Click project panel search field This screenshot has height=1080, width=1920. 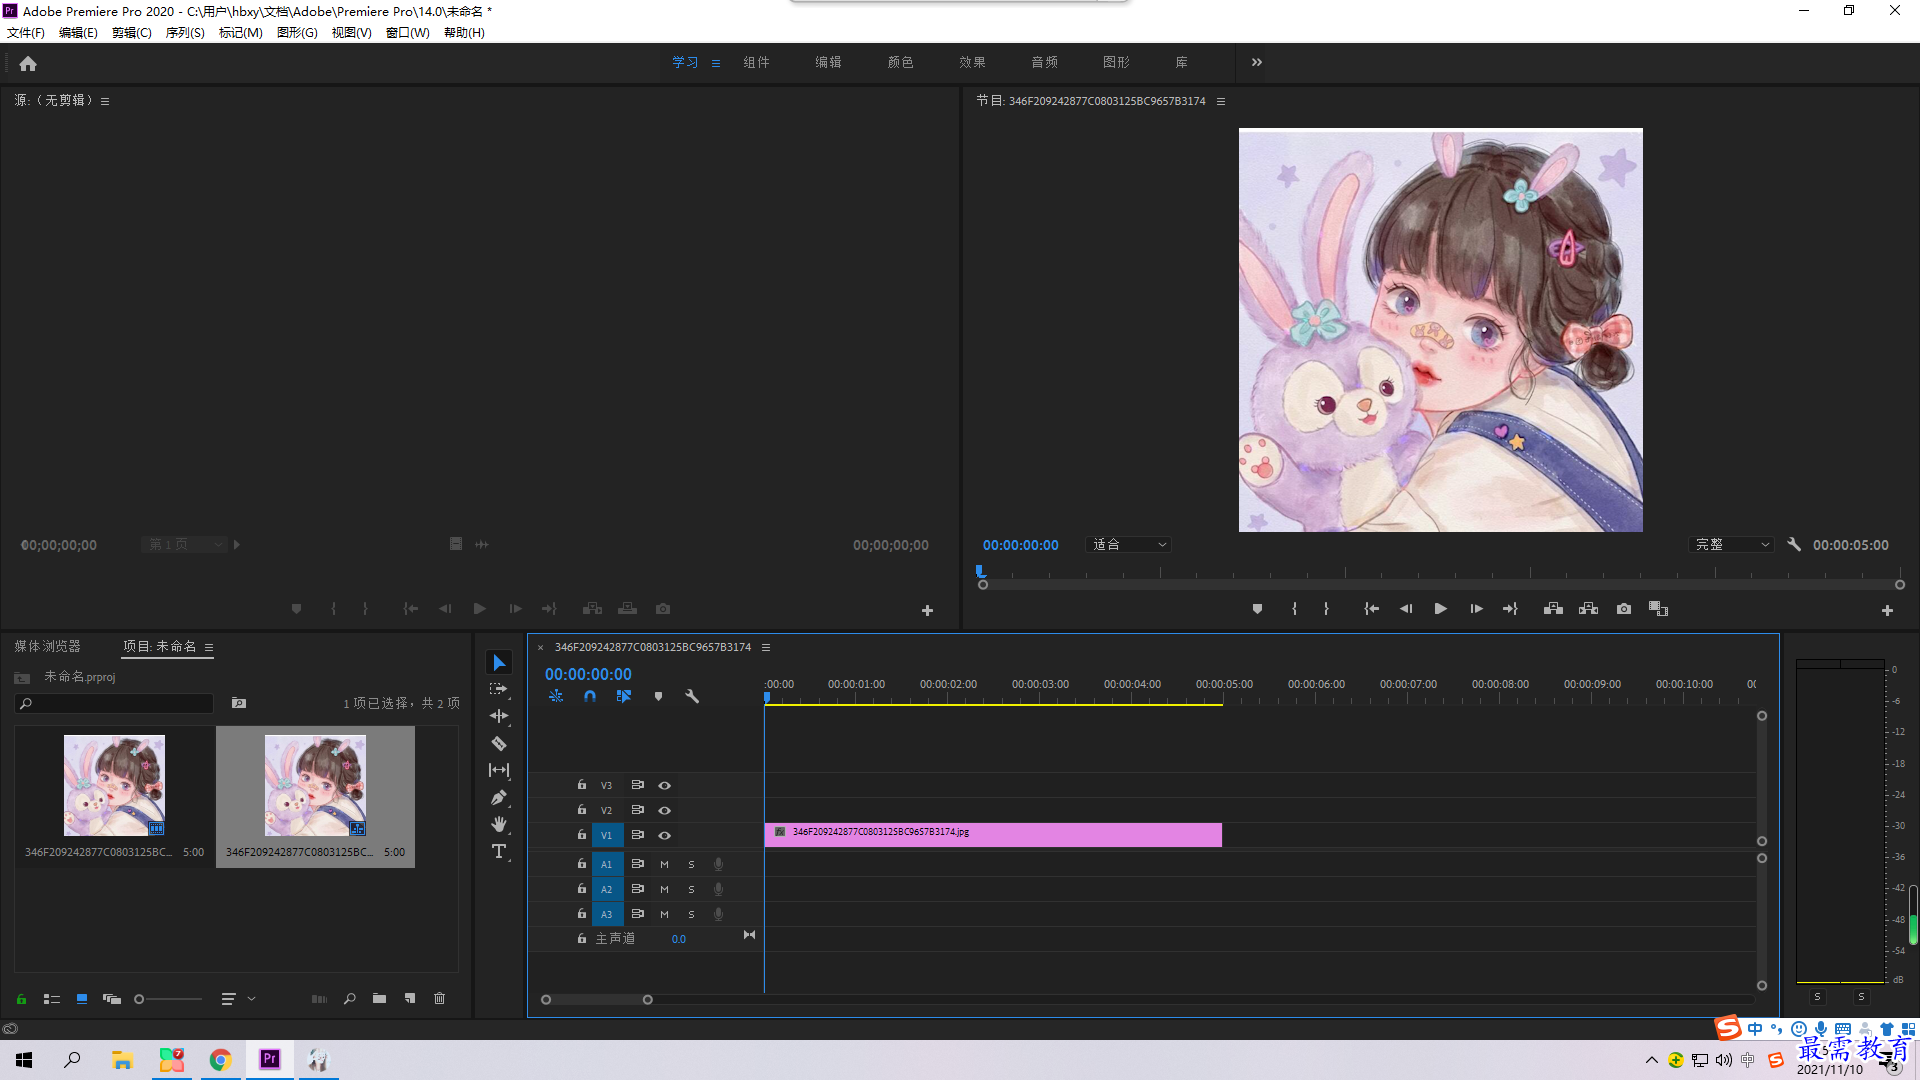[115, 703]
